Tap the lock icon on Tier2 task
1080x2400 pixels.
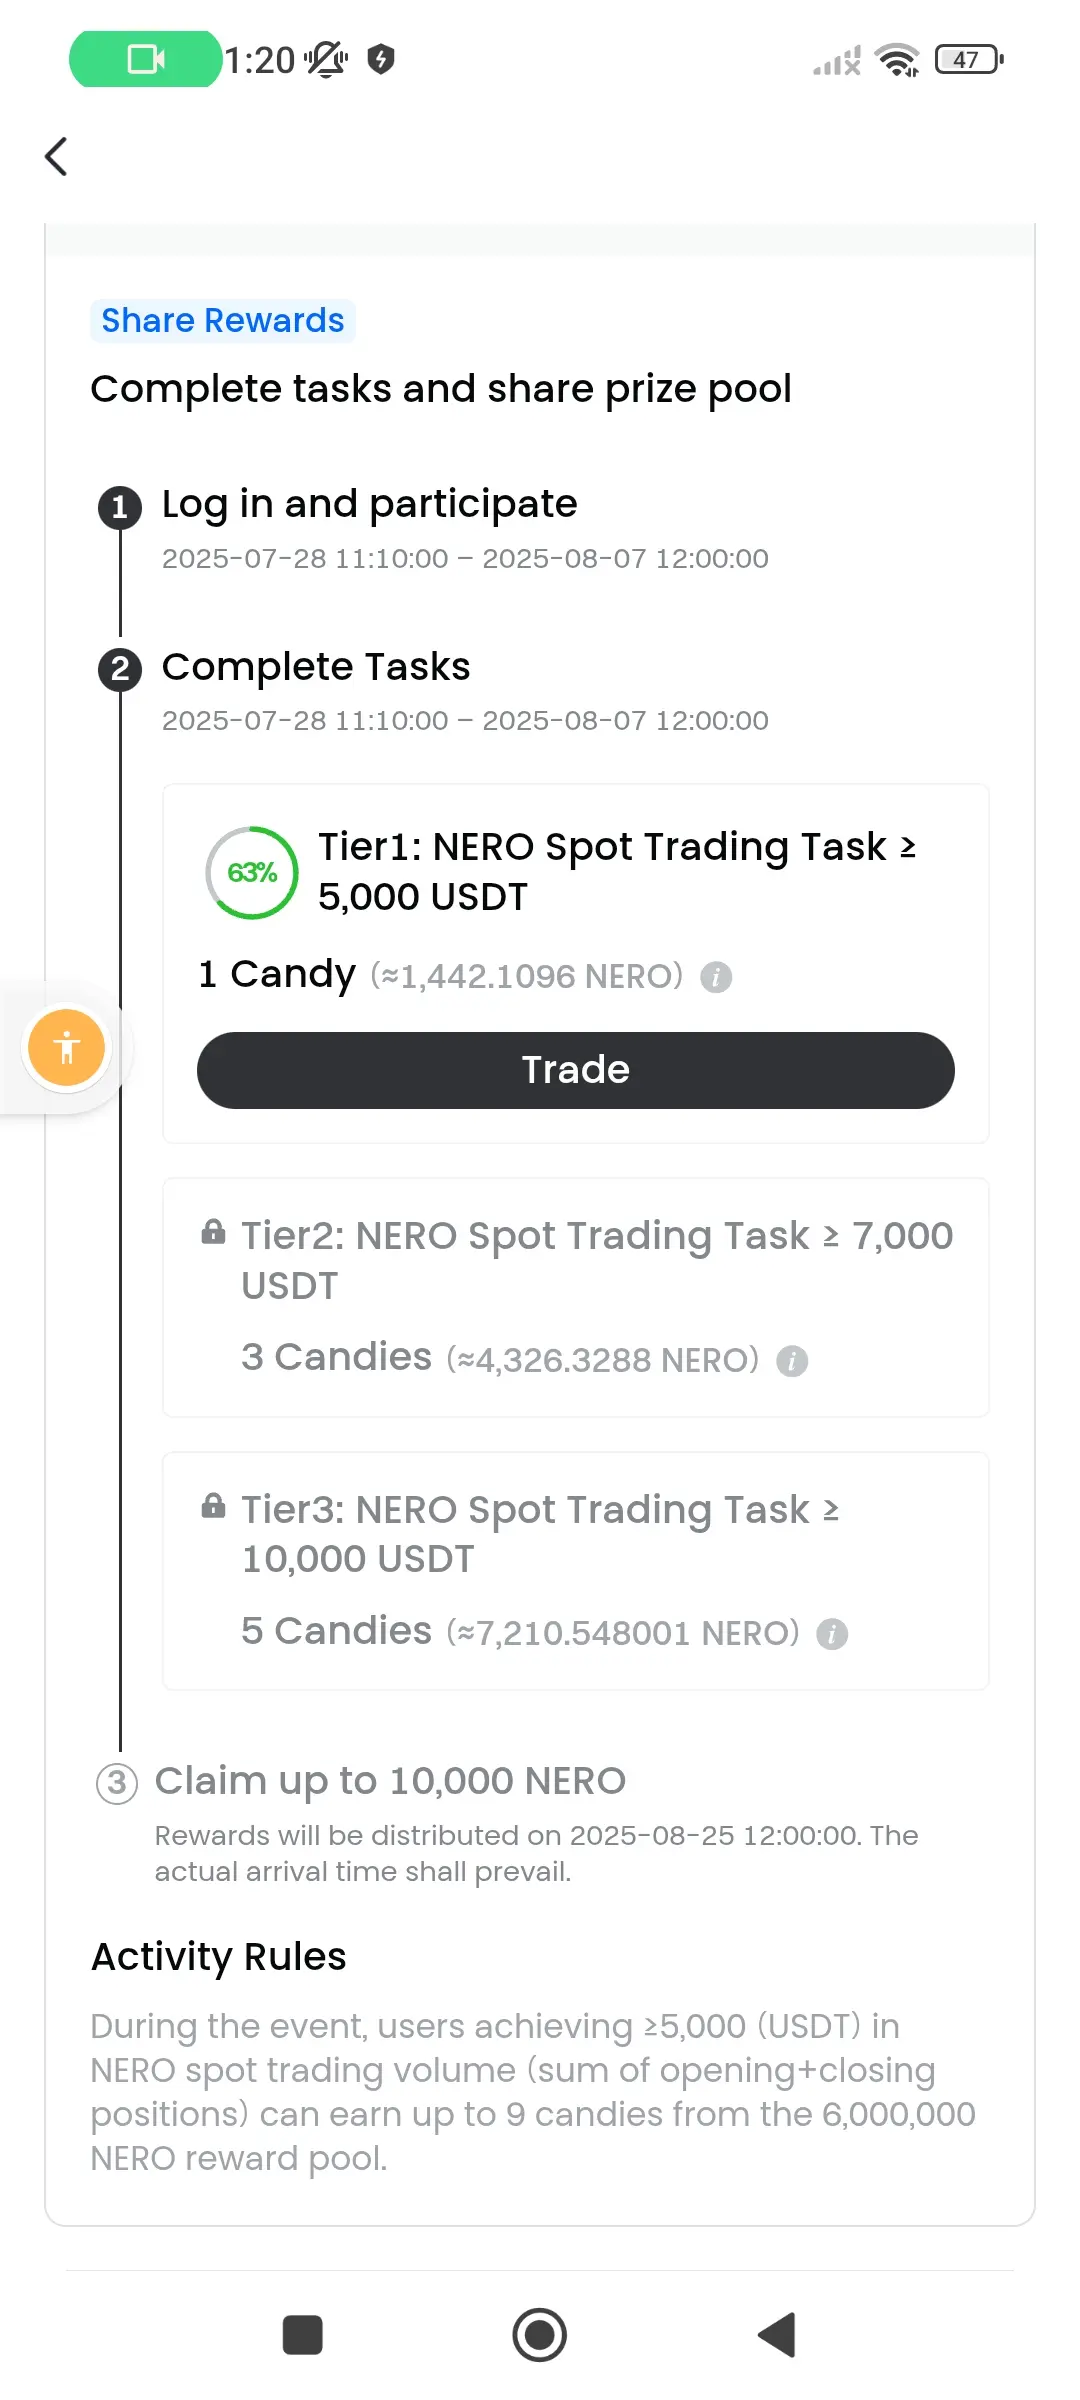click(x=213, y=1232)
